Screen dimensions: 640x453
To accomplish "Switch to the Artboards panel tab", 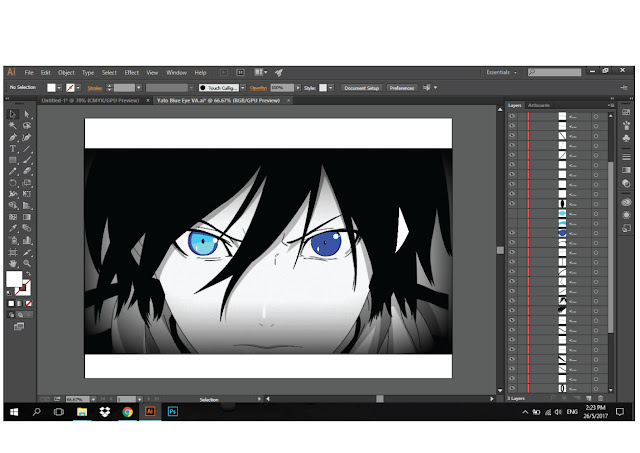I will [x=539, y=105].
